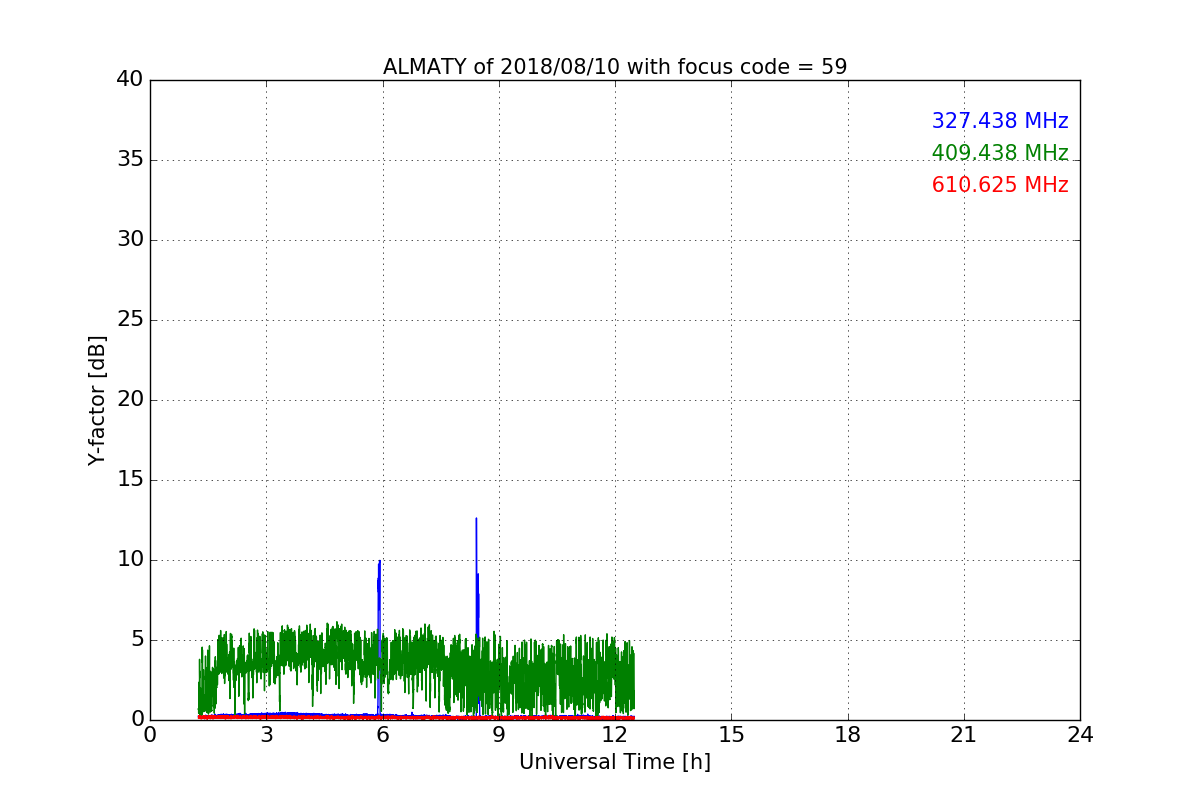1200x800 pixels.
Task: Click the y-axis tick label 15
Action: [x=130, y=480]
